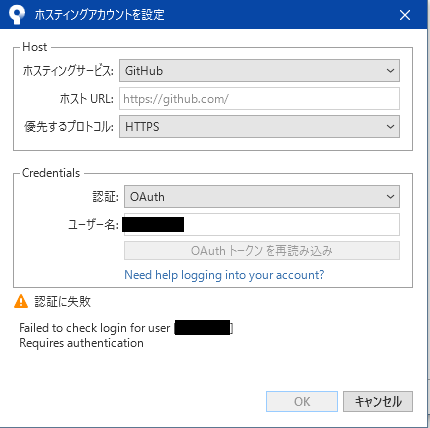Click the chevron arrow beside OAuth
The image size is (430, 428).
[390, 197]
